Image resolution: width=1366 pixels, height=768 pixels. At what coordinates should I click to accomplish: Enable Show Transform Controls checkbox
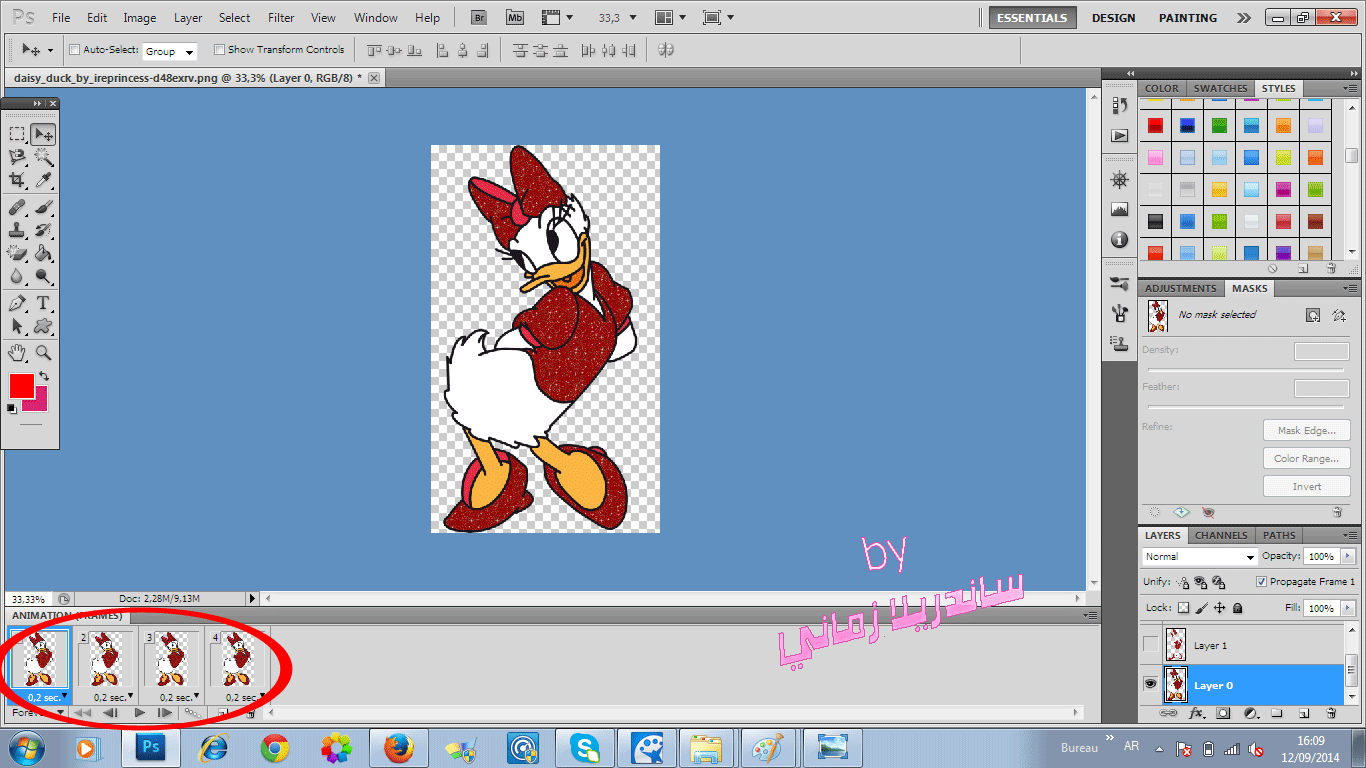[x=219, y=50]
